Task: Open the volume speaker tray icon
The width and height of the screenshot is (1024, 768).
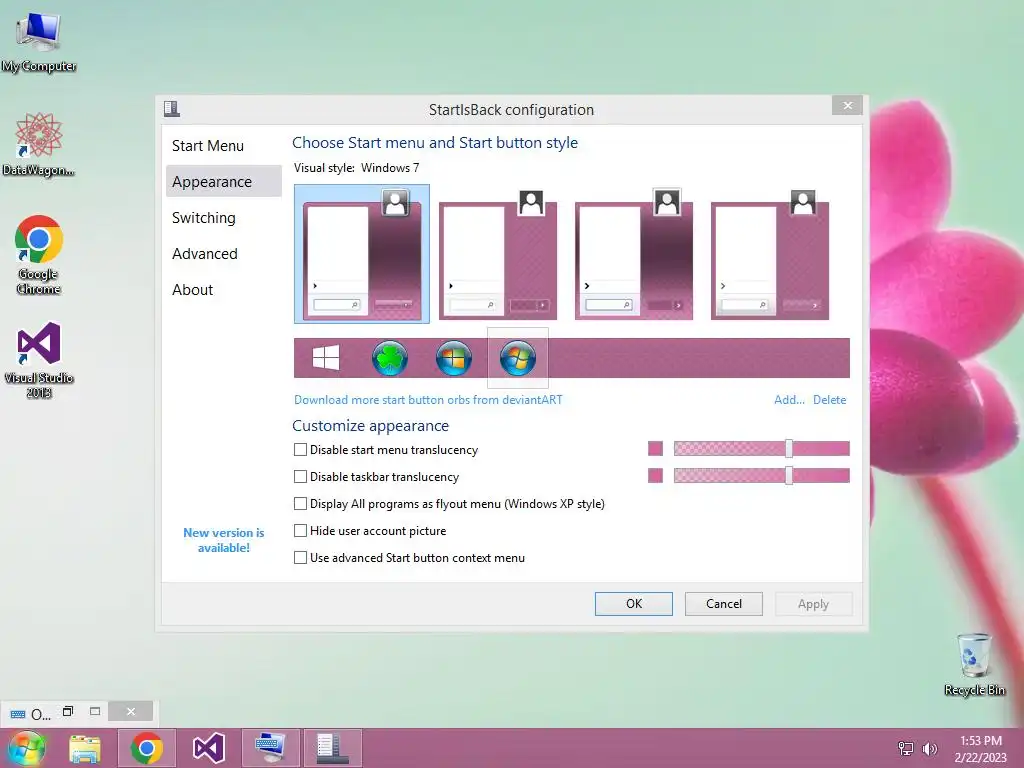Action: click(x=929, y=748)
